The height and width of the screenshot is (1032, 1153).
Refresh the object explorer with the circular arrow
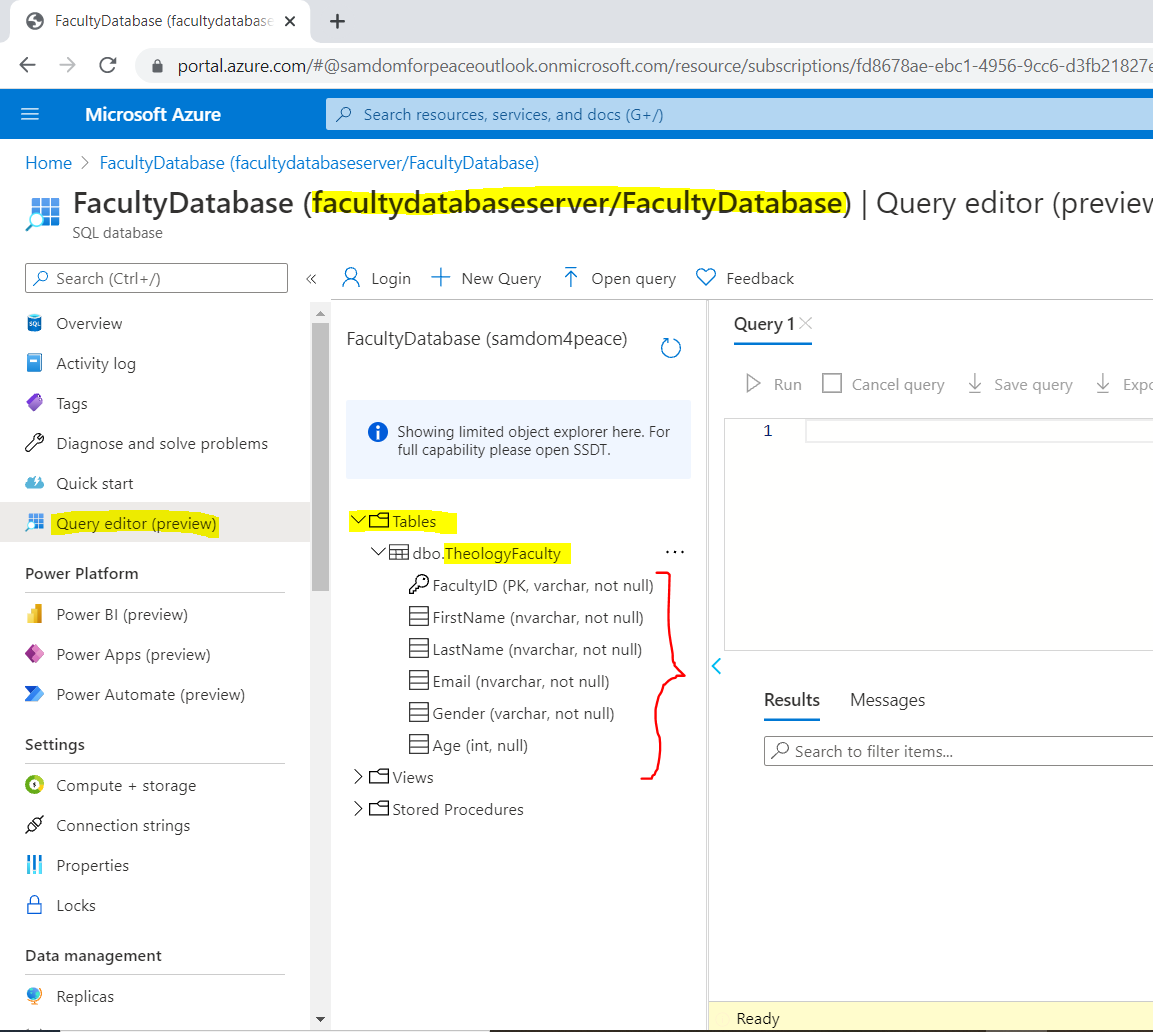pos(671,347)
